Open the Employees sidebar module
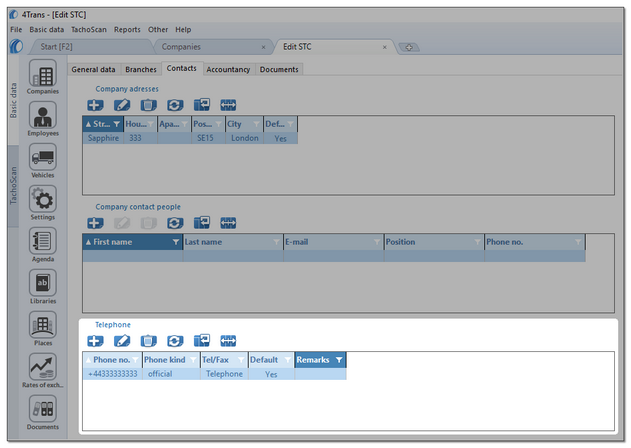 tap(43, 119)
